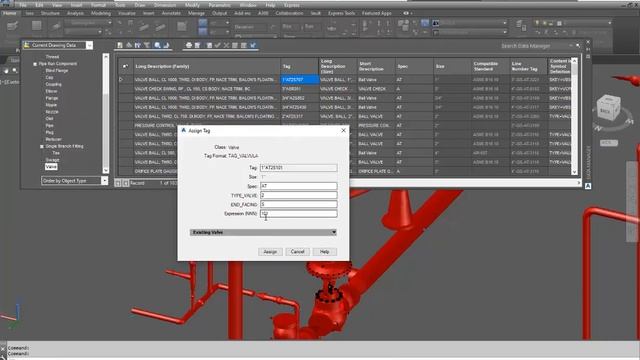This screenshot has width=640, height=360.
Task: Click the first-row selector arrow in grid
Action: pyautogui.click(x=121, y=80)
